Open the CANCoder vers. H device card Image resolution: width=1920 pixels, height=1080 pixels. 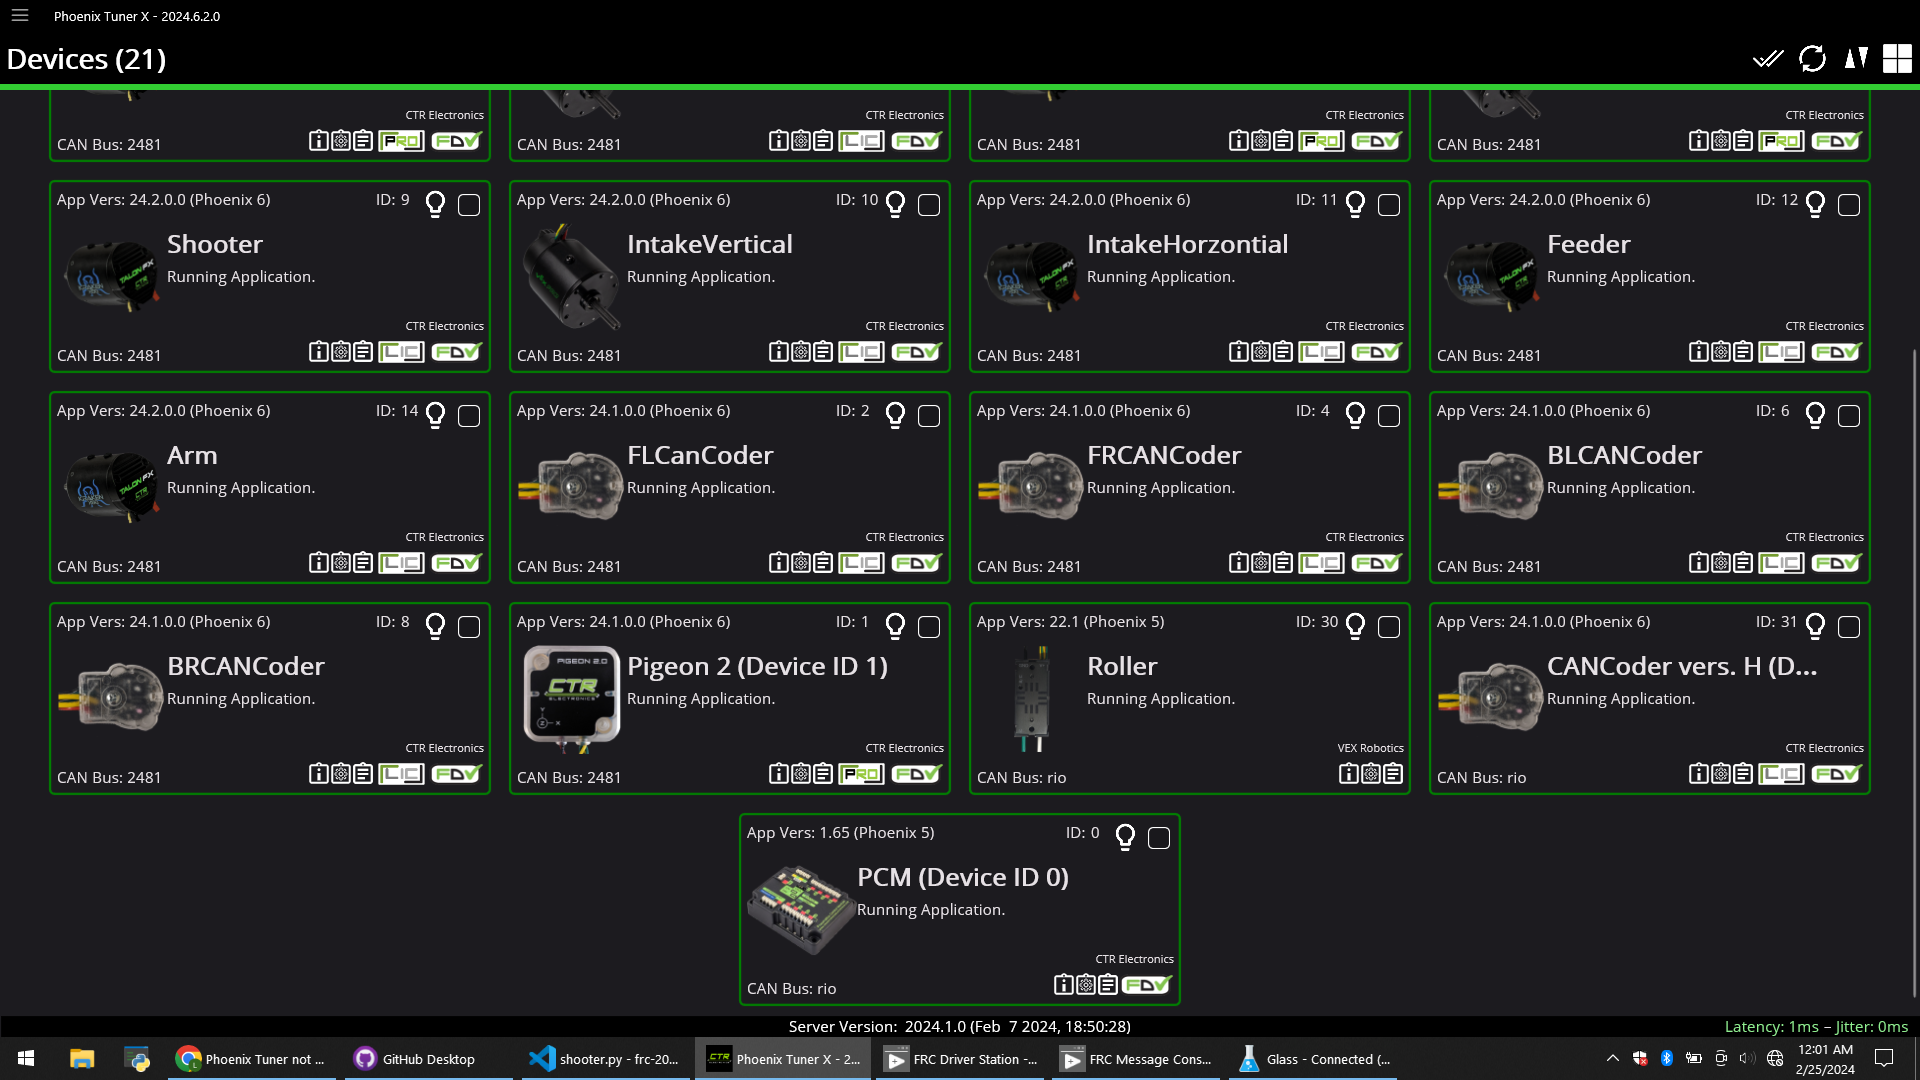1650,699
